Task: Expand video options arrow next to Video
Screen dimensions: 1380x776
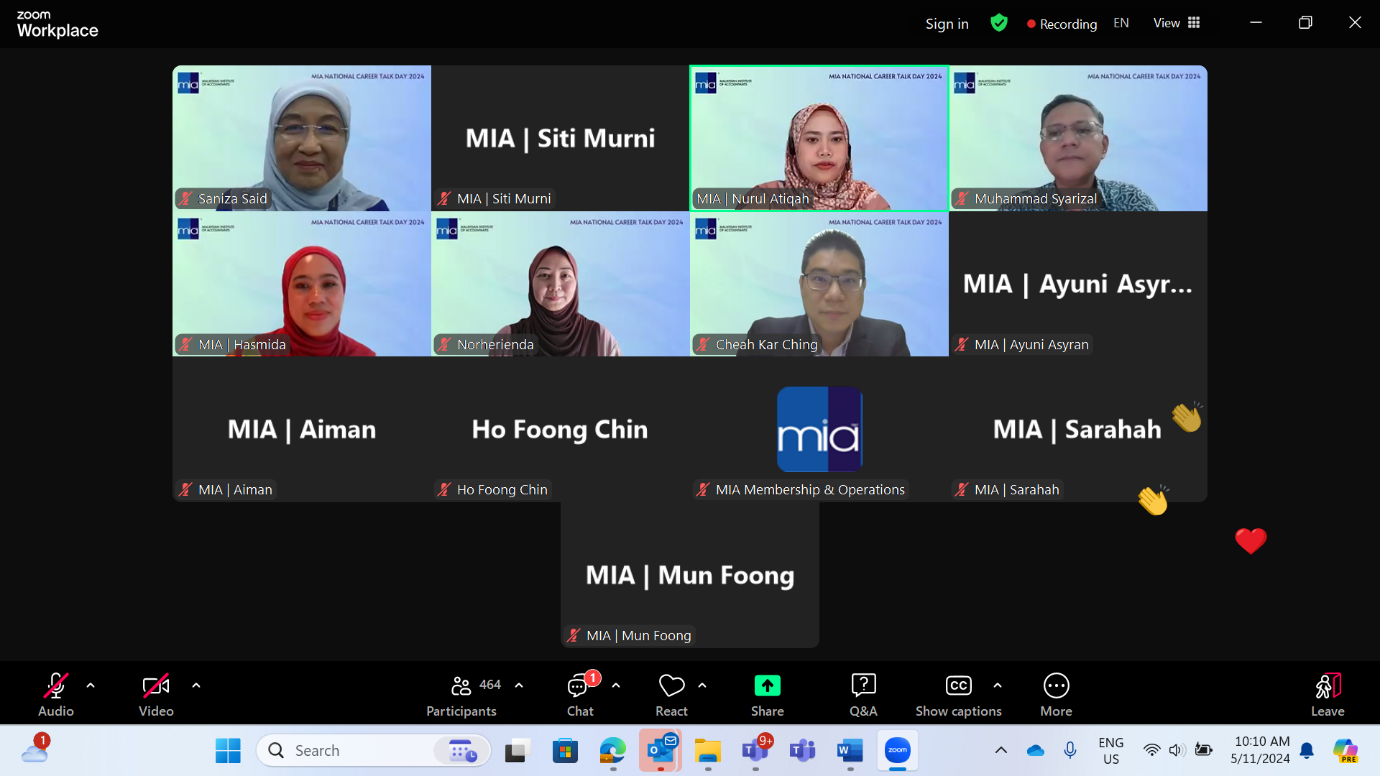Action: [x=196, y=686]
